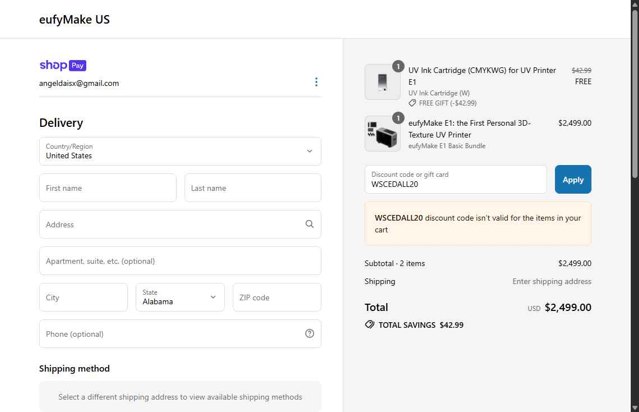Viewport: 639px width, 412px height.
Task: Click the Delivery heading
Action: (x=61, y=123)
